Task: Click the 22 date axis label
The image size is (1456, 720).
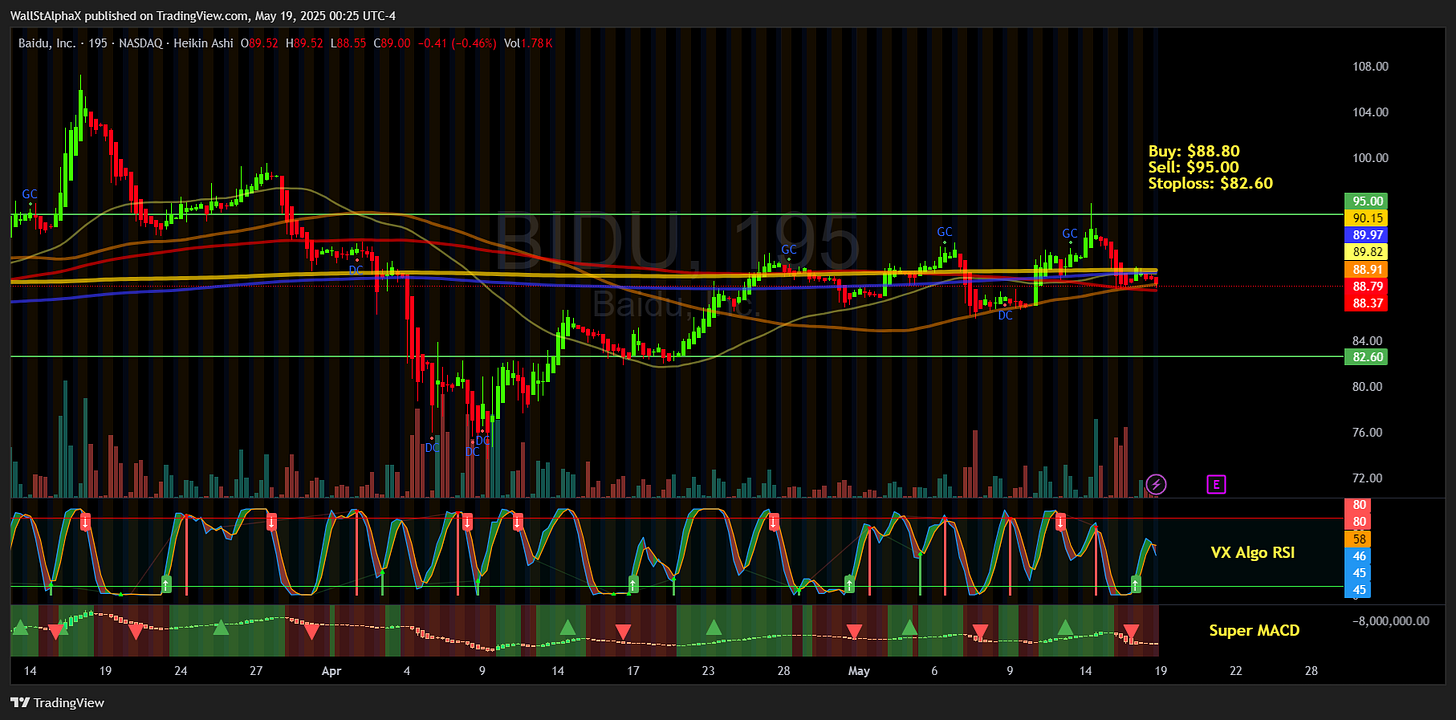Action: 1236,672
